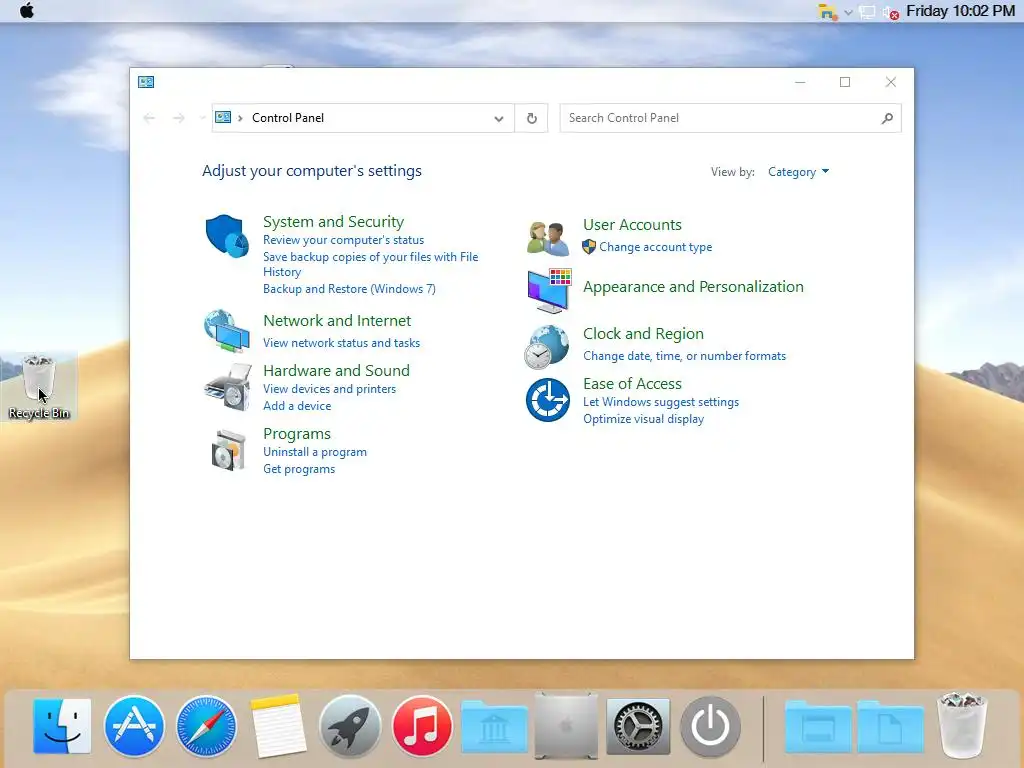Open Review your computer's status

click(x=344, y=240)
